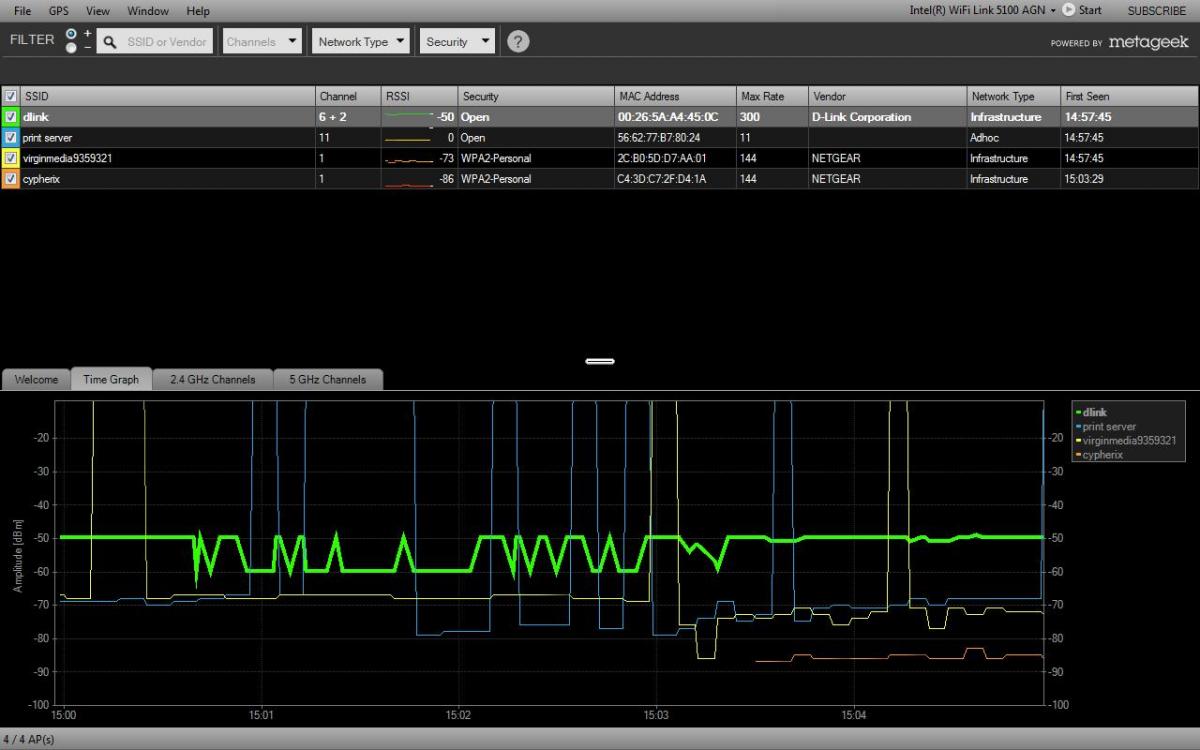Image resolution: width=1200 pixels, height=750 pixels.
Task: Select the minus filter radio button
Action: [x=71, y=47]
